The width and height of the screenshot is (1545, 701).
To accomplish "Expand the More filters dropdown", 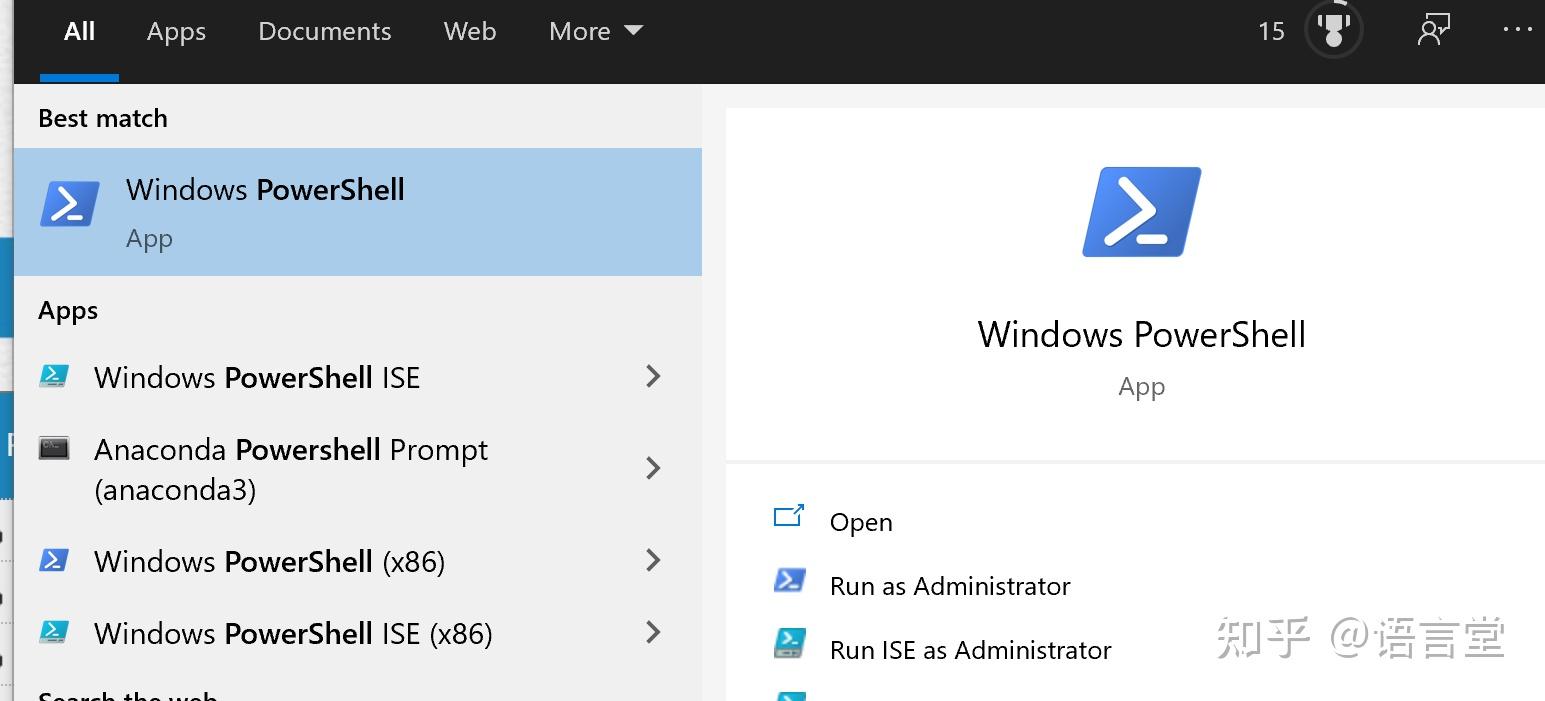I will 595,32.
